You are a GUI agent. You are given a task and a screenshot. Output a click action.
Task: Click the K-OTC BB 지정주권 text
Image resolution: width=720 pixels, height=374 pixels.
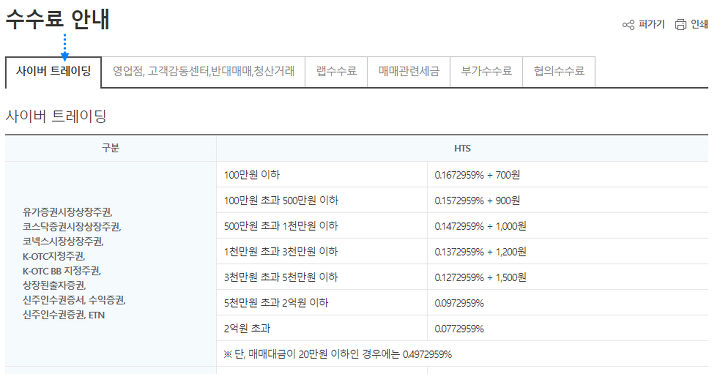pyautogui.click(x=62, y=271)
